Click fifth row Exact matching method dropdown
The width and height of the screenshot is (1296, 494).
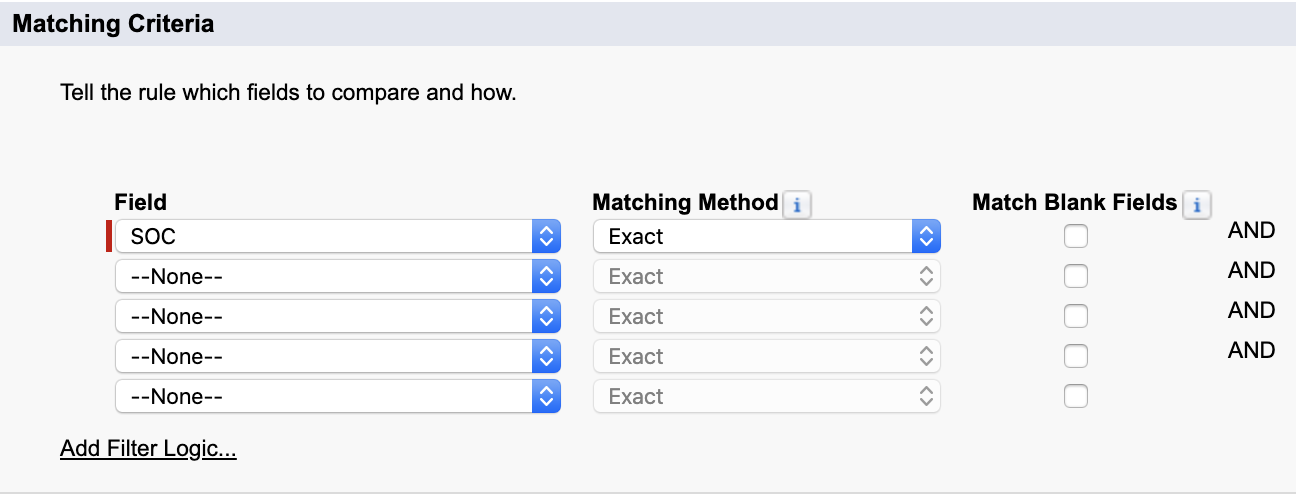coord(766,397)
